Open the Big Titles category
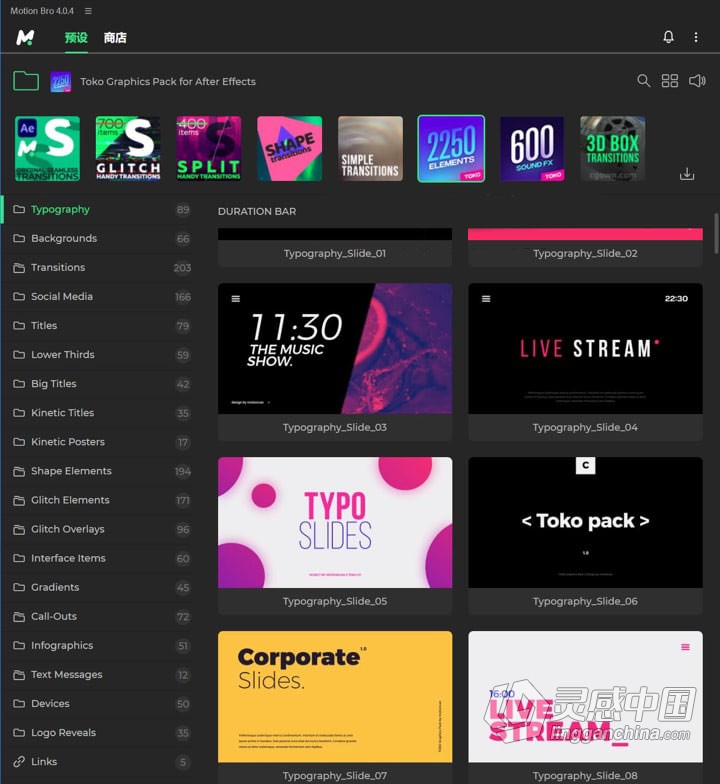The height and width of the screenshot is (784, 720). [100, 384]
